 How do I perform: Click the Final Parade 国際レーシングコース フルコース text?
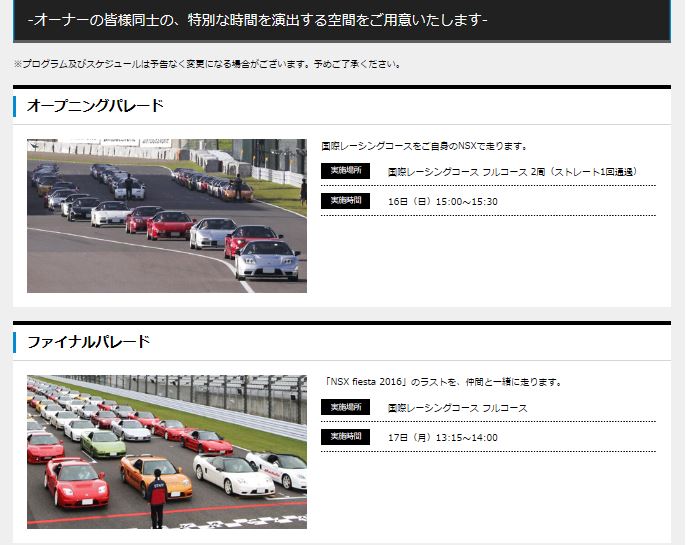[457, 408]
